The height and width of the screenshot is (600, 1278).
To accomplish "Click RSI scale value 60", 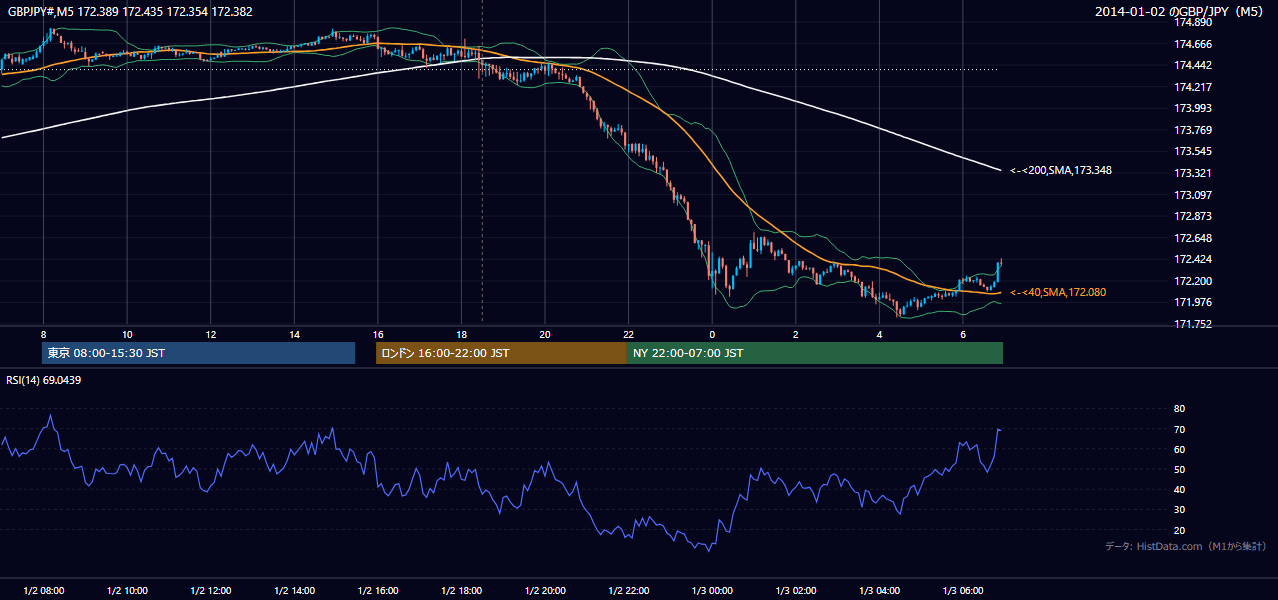I will pos(1179,449).
